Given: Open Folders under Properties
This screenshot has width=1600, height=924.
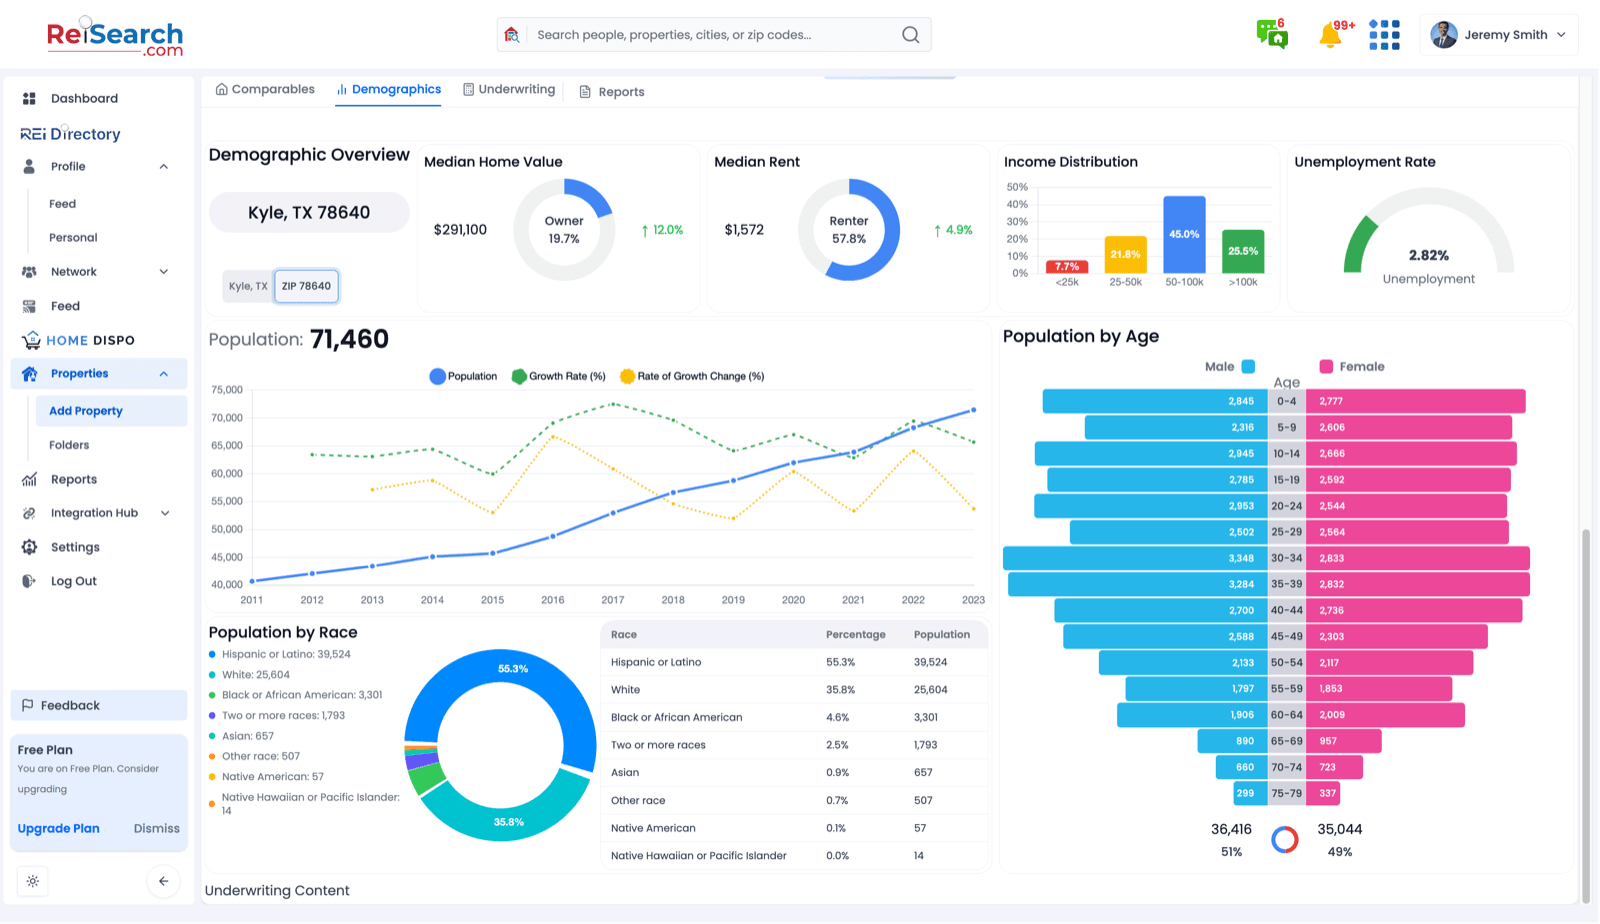Looking at the screenshot, I should click(x=69, y=445).
